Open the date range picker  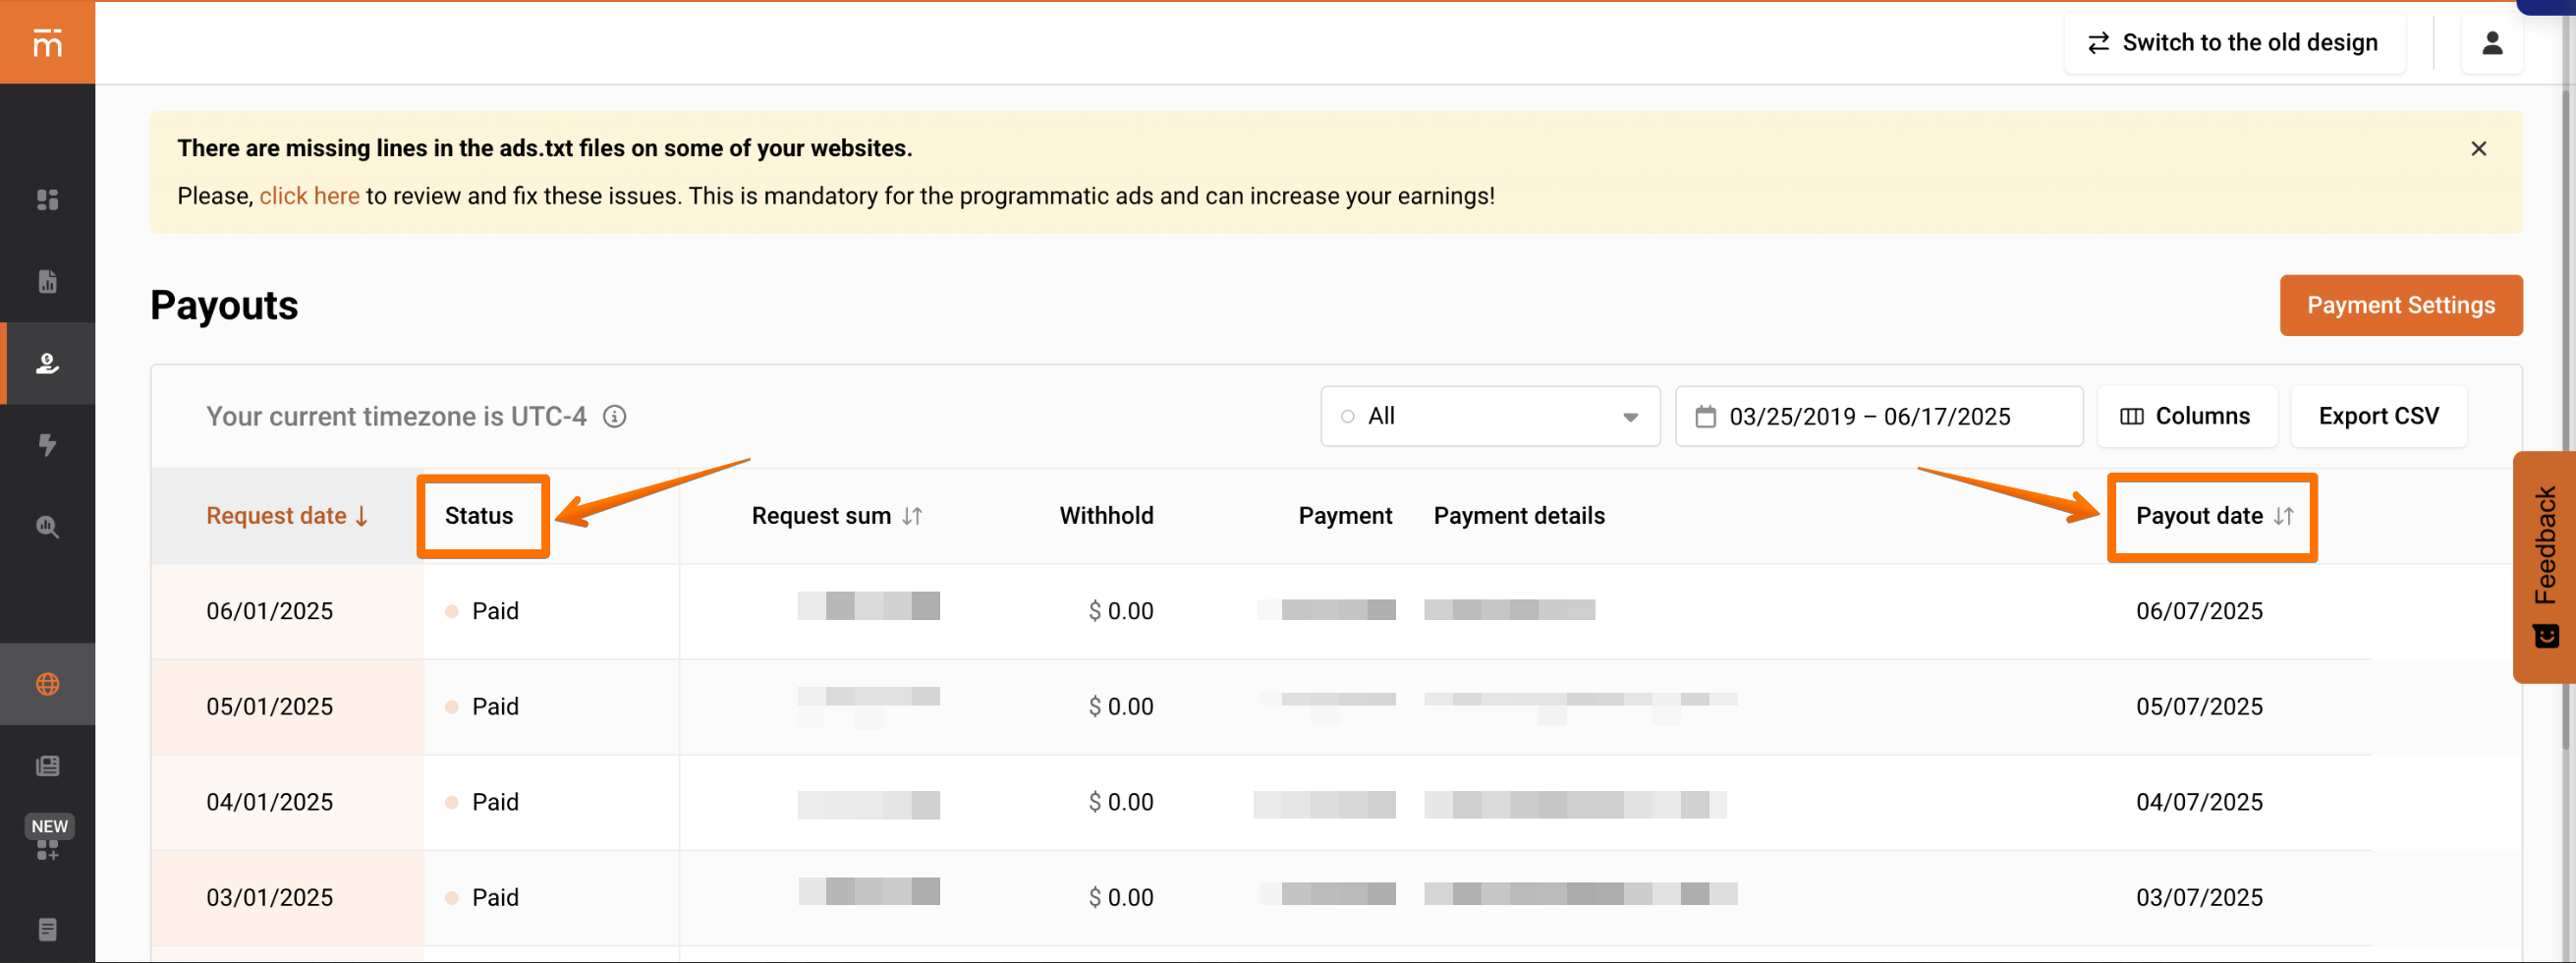point(1877,416)
